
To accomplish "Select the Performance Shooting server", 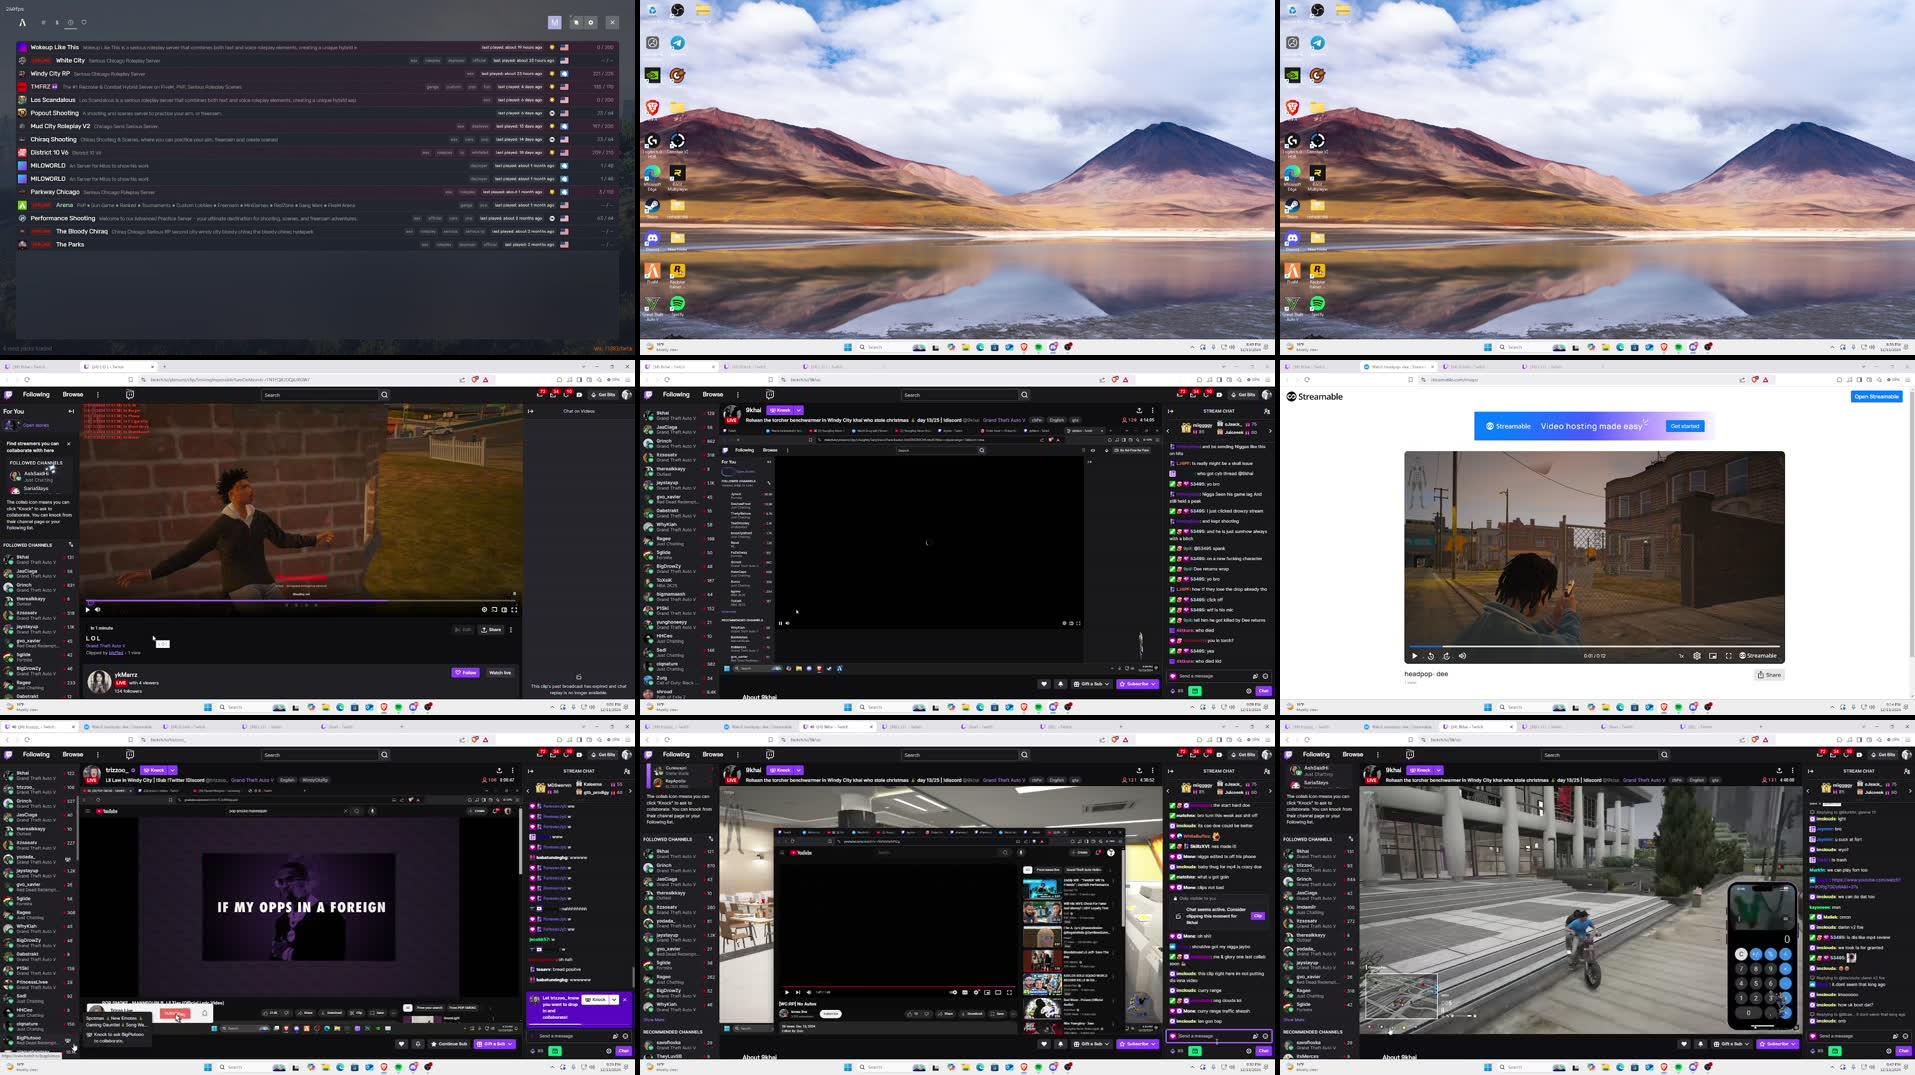I will tap(316, 218).
